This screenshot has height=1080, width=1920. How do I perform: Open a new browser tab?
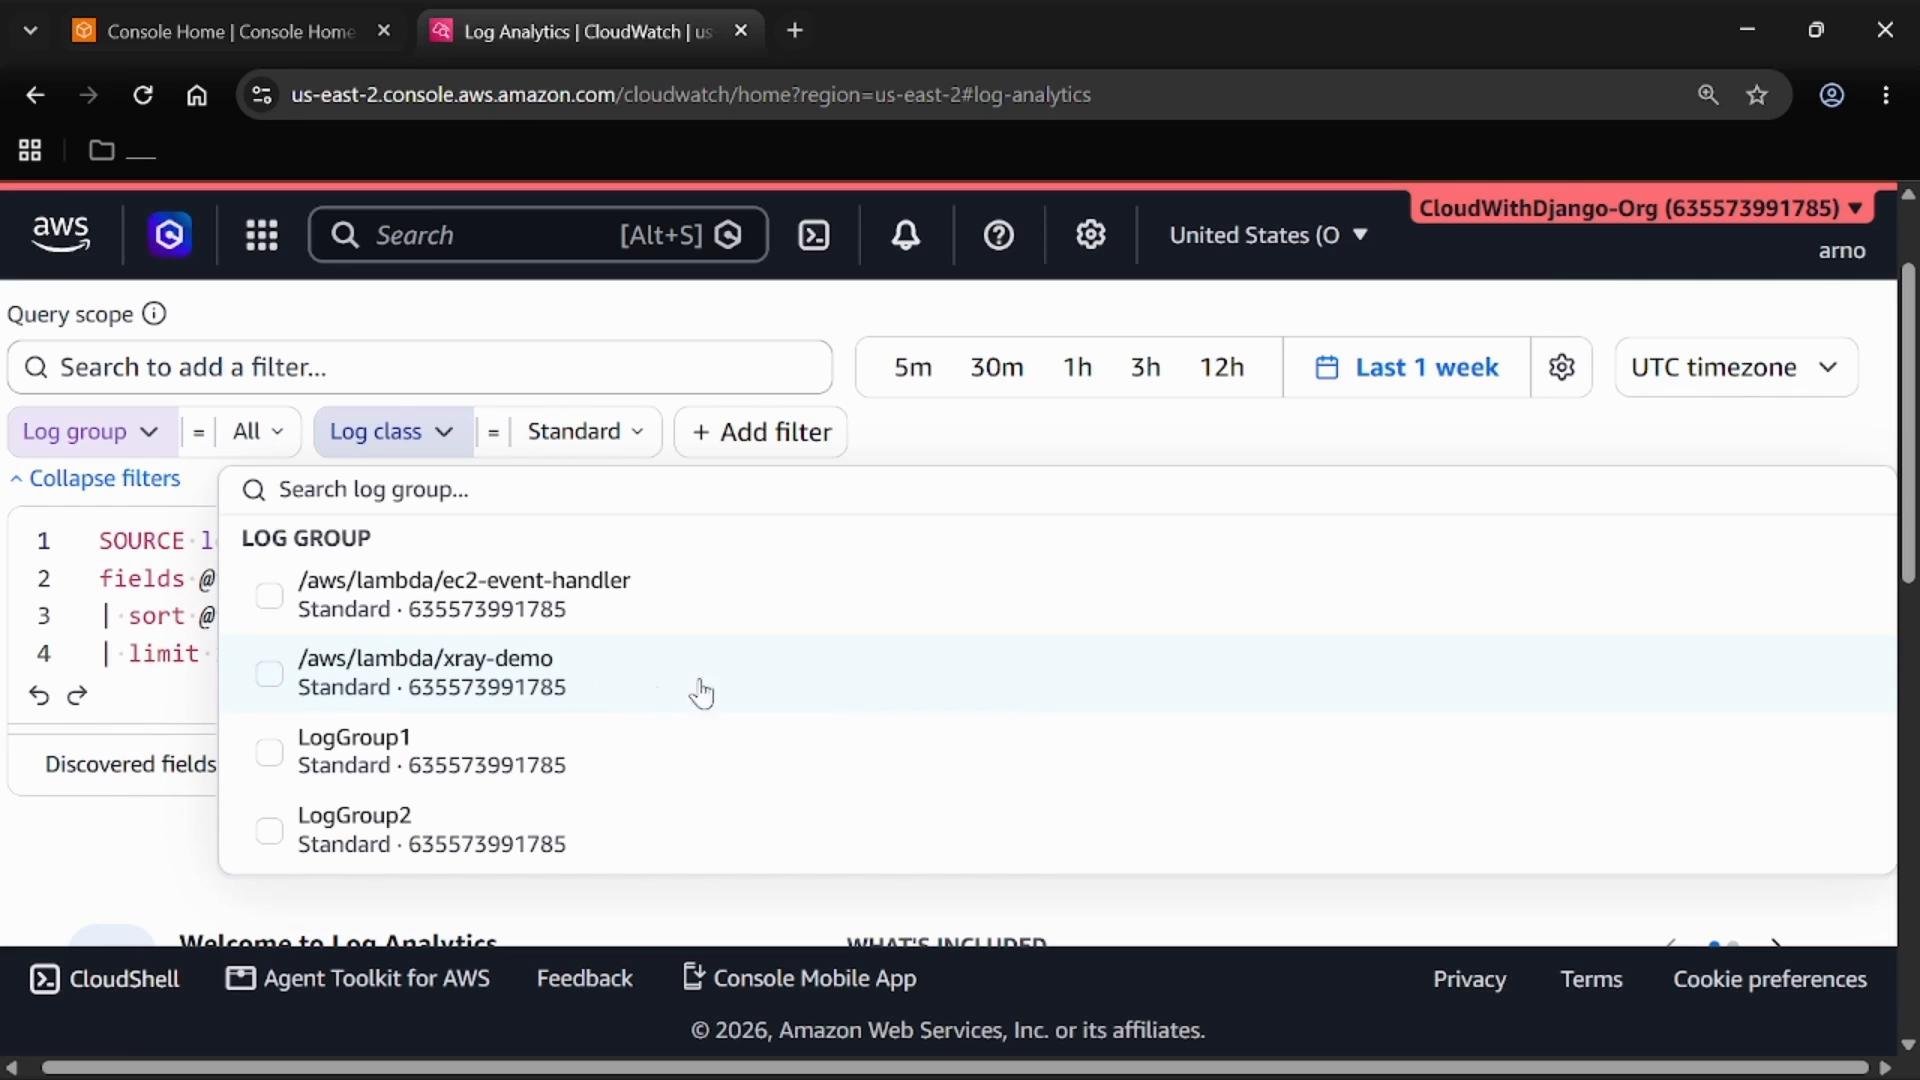(x=795, y=31)
